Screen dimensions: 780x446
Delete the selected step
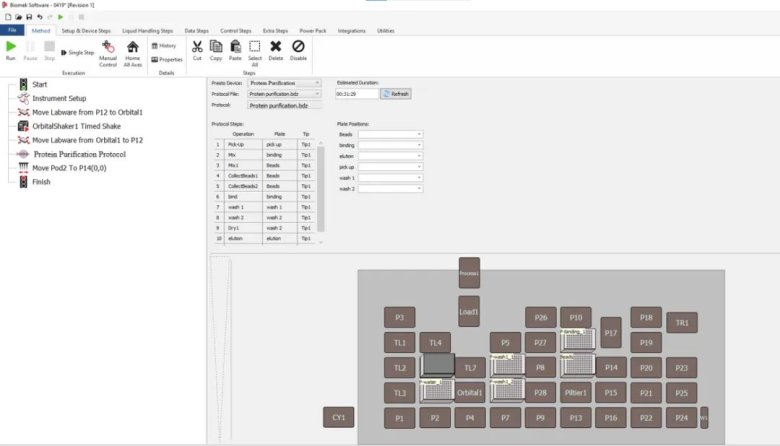coord(276,50)
